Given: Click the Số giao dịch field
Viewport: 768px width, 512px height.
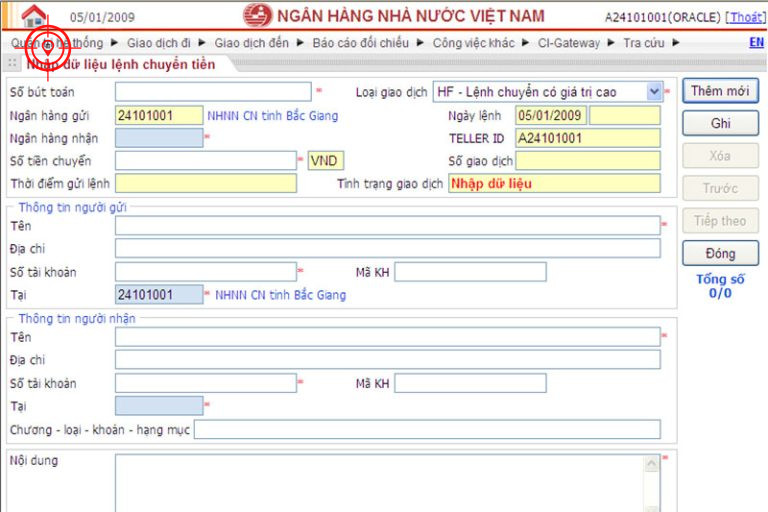Looking at the screenshot, I should [x=588, y=161].
